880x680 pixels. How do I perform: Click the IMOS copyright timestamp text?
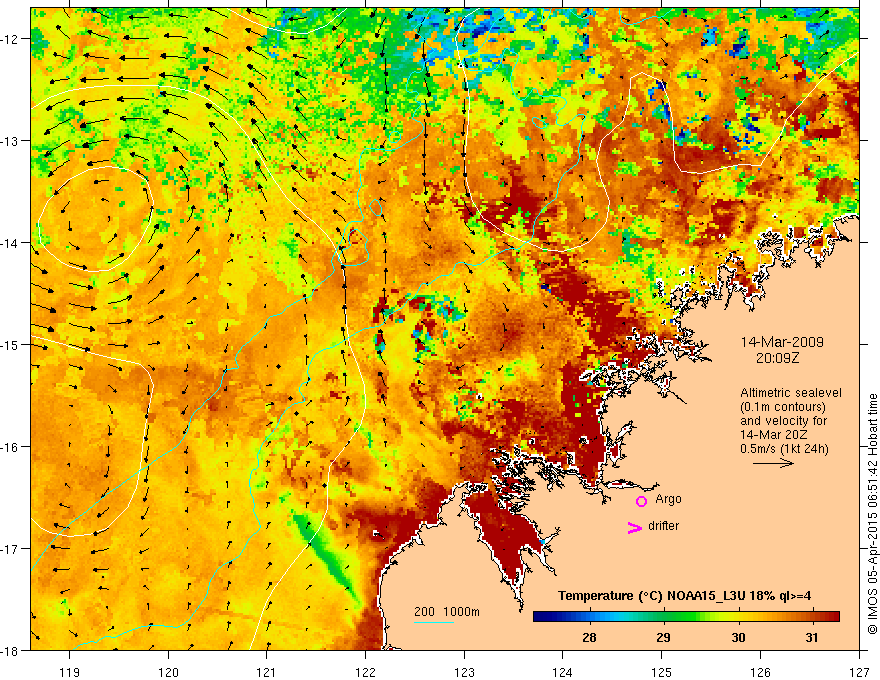click(873, 514)
